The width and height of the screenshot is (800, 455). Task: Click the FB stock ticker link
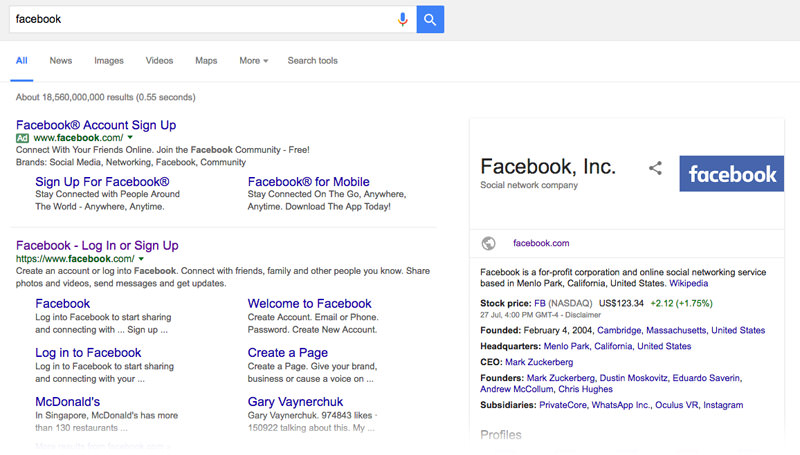point(539,303)
